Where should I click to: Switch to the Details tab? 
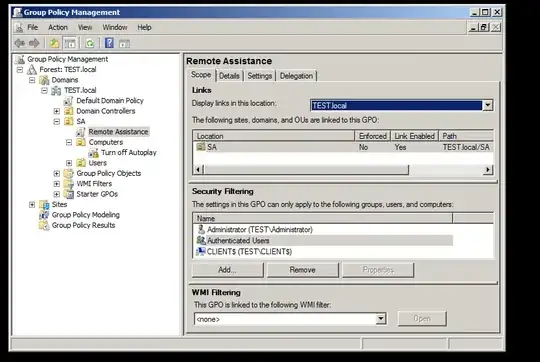coord(229,76)
